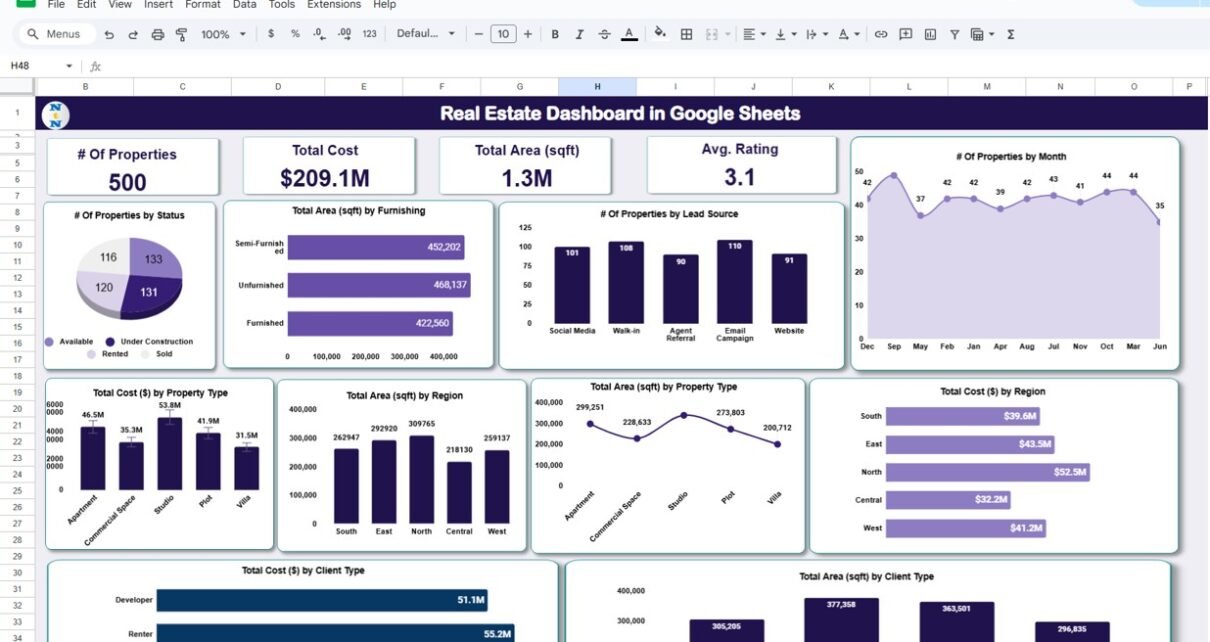Print the spreadsheet using the printer icon
The image size is (1210, 642).
pyautogui.click(x=157, y=34)
